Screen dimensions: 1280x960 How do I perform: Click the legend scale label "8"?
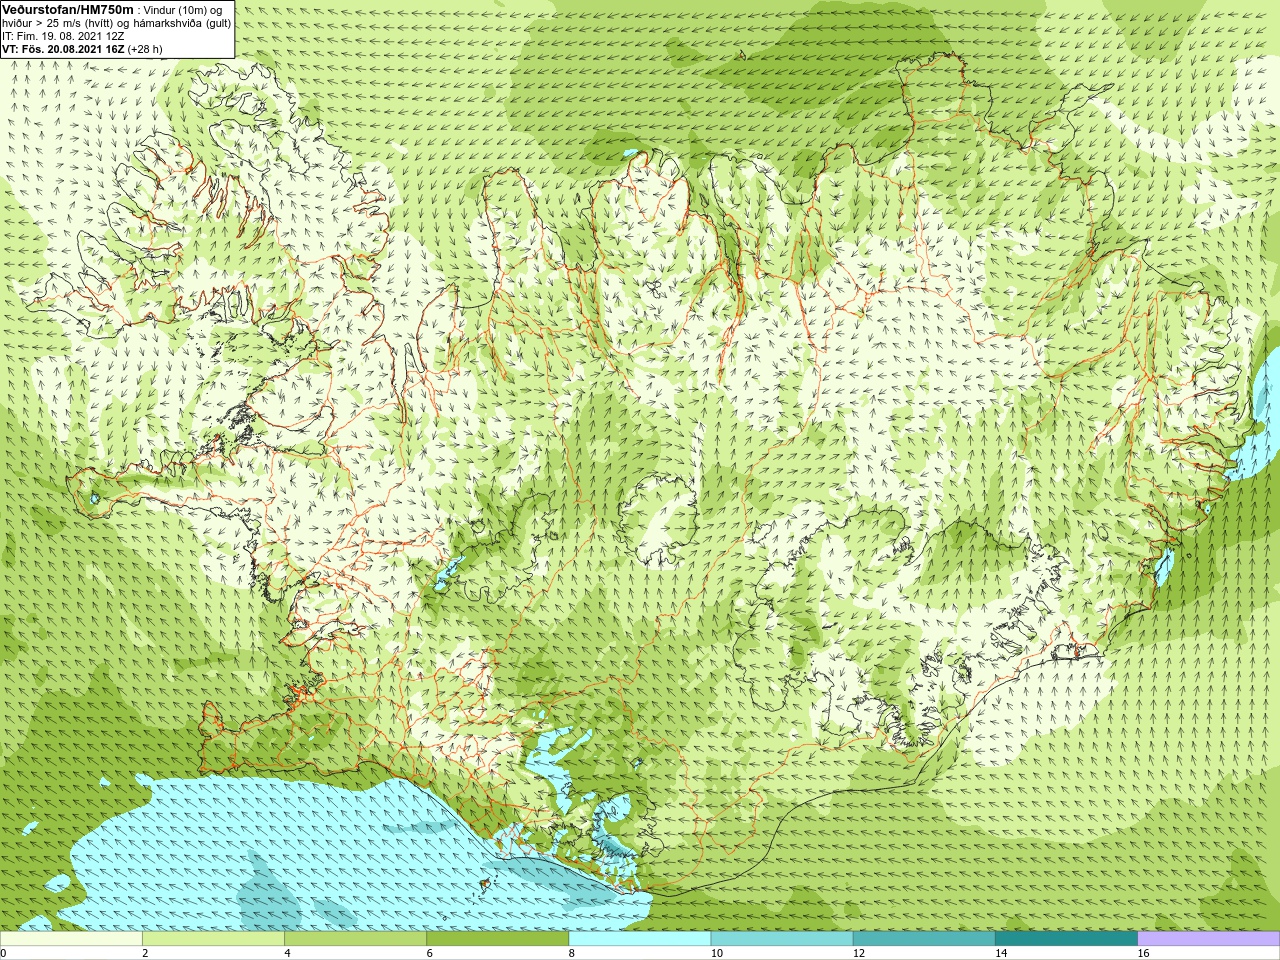[x=572, y=953]
